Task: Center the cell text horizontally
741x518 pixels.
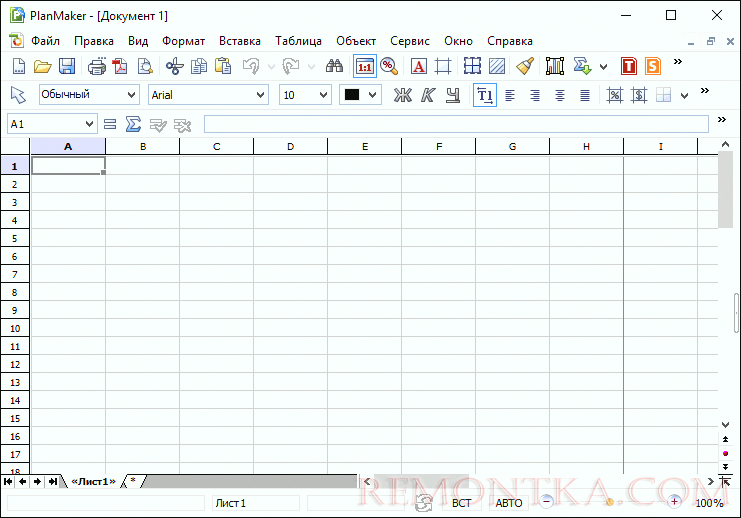Action: click(x=560, y=95)
